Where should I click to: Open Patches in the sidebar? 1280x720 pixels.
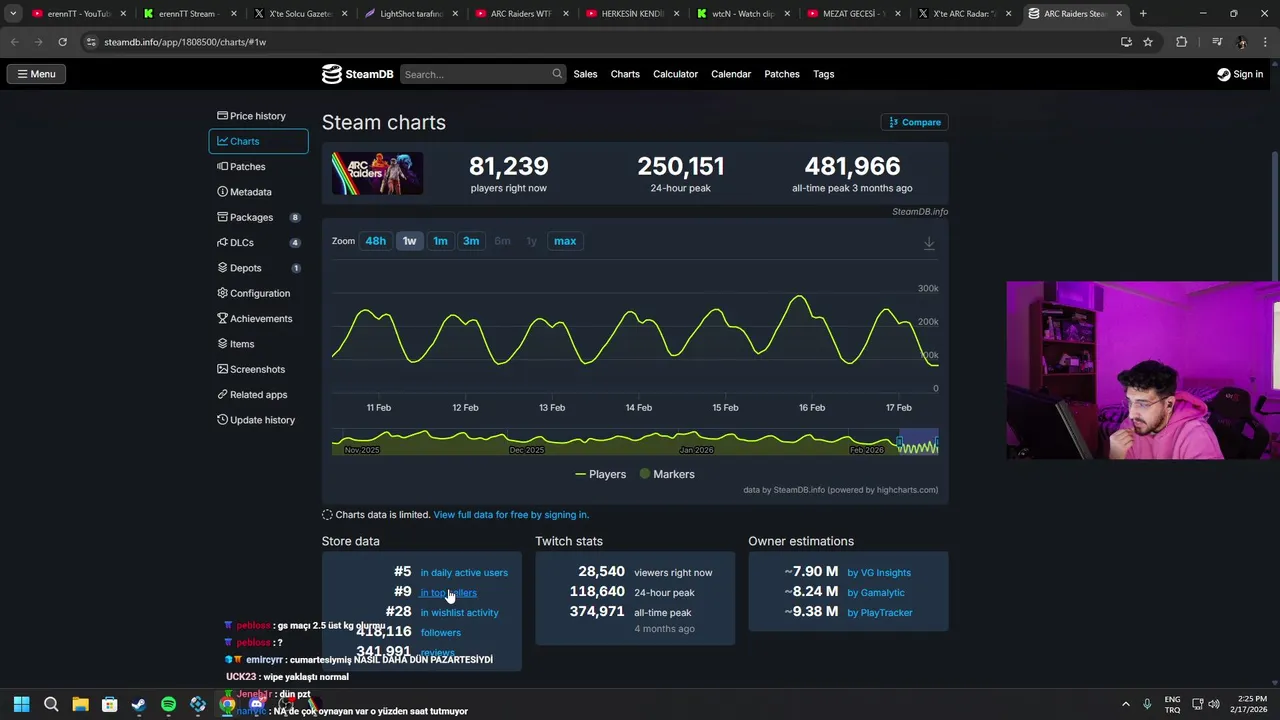pos(258,167)
